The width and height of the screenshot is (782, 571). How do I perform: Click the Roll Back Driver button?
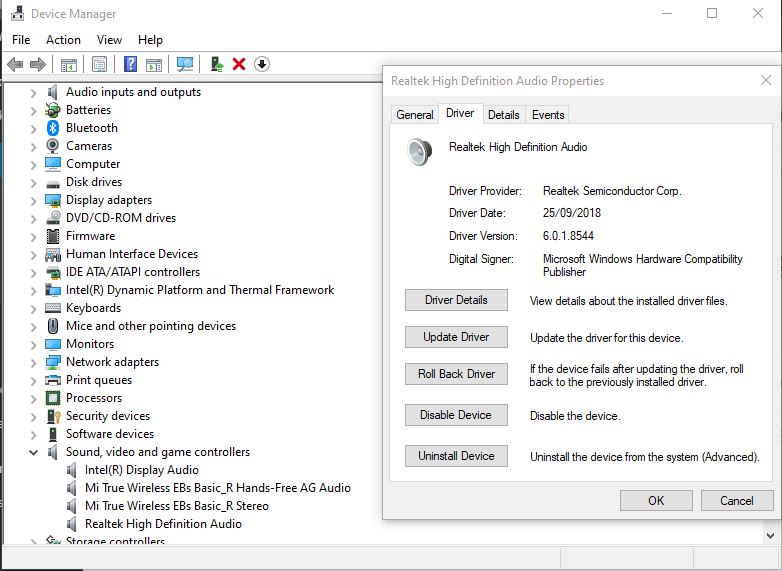coord(456,374)
